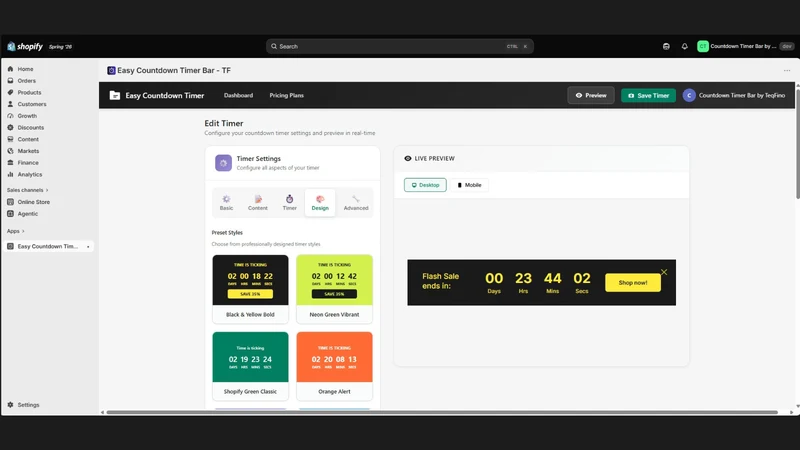Click Shop now! button in preview
Image resolution: width=800 pixels, height=450 pixels.
(x=633, y=283)
